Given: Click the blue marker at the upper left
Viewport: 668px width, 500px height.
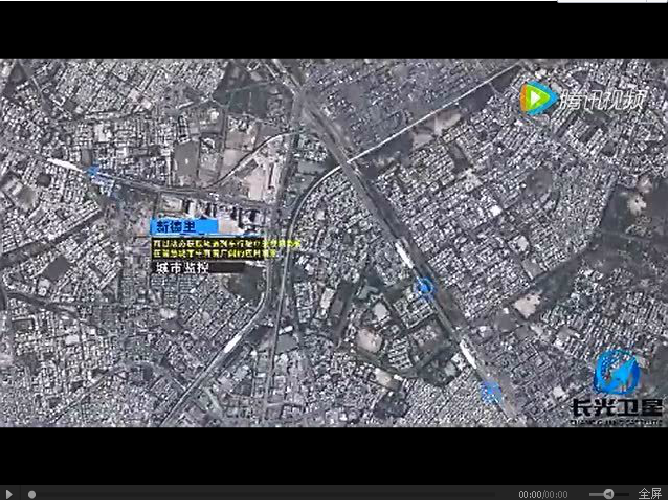Looking at the screenshot, I should (95, 171).
